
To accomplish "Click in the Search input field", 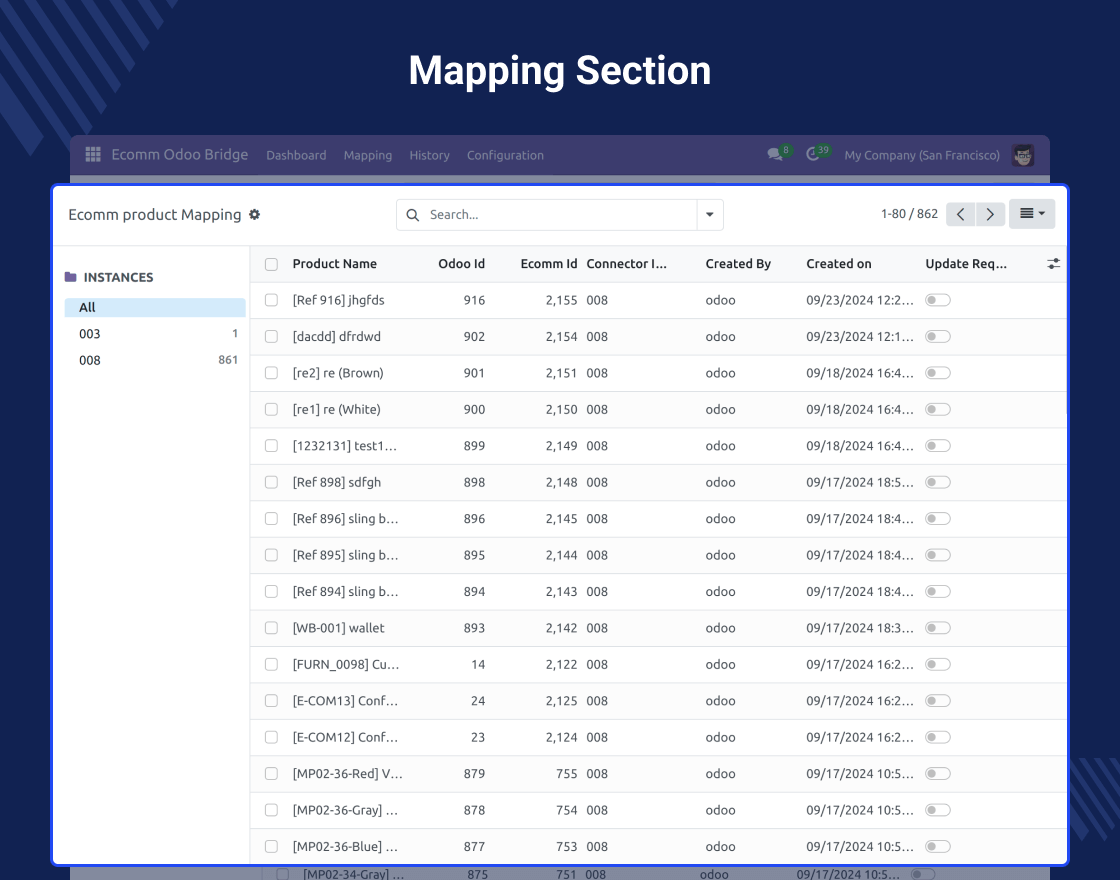I will 561,214.
